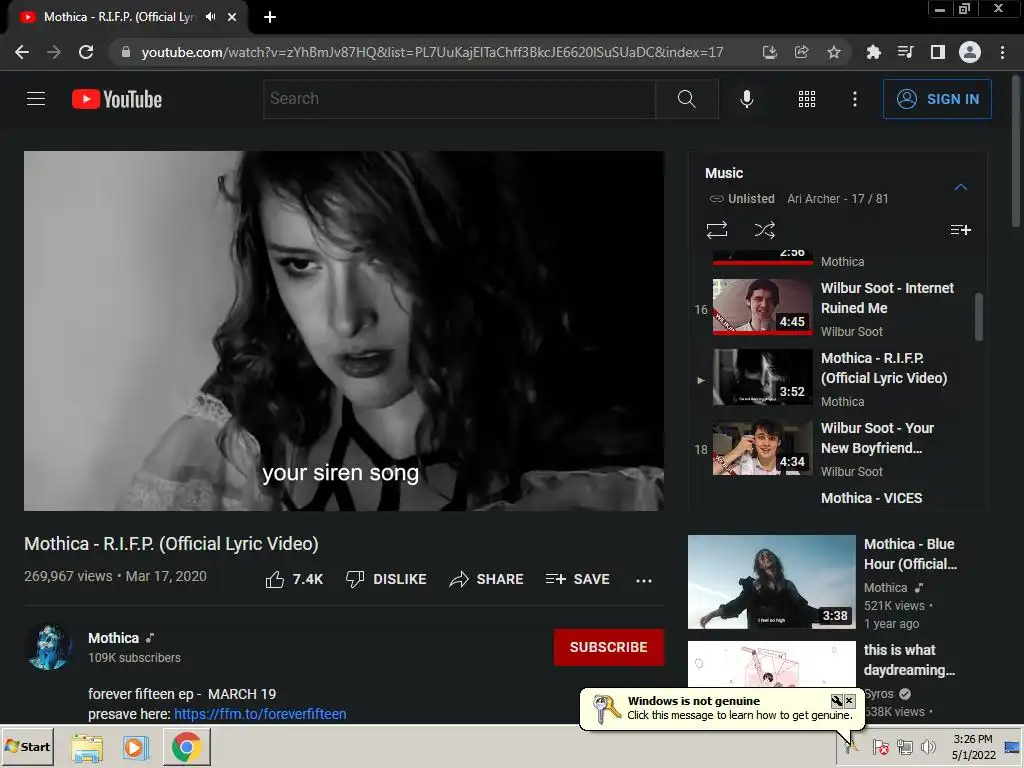The image size is (1024, 768).
Task: Dislike the Mothica R.I.F.P. video
Action: [386, 579]
